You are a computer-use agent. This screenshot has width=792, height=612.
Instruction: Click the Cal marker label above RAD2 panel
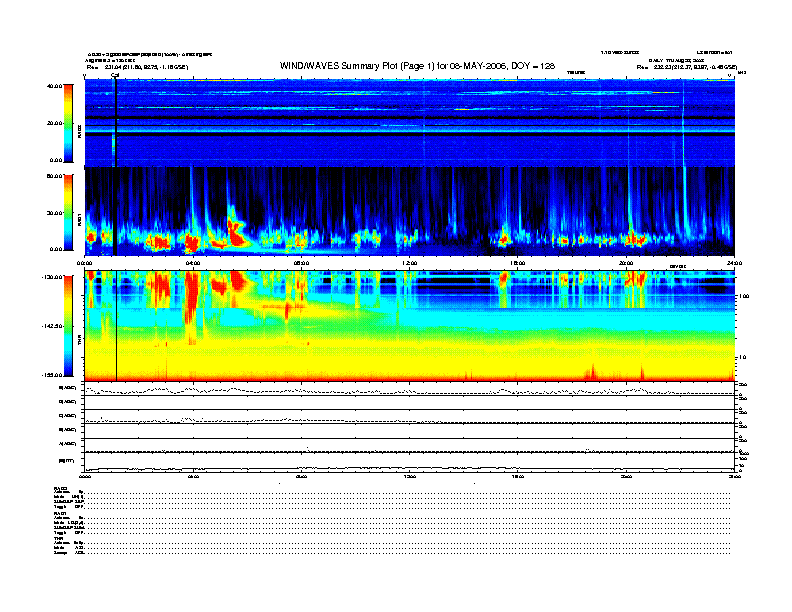pyautogui.click(x=115, y=76)
